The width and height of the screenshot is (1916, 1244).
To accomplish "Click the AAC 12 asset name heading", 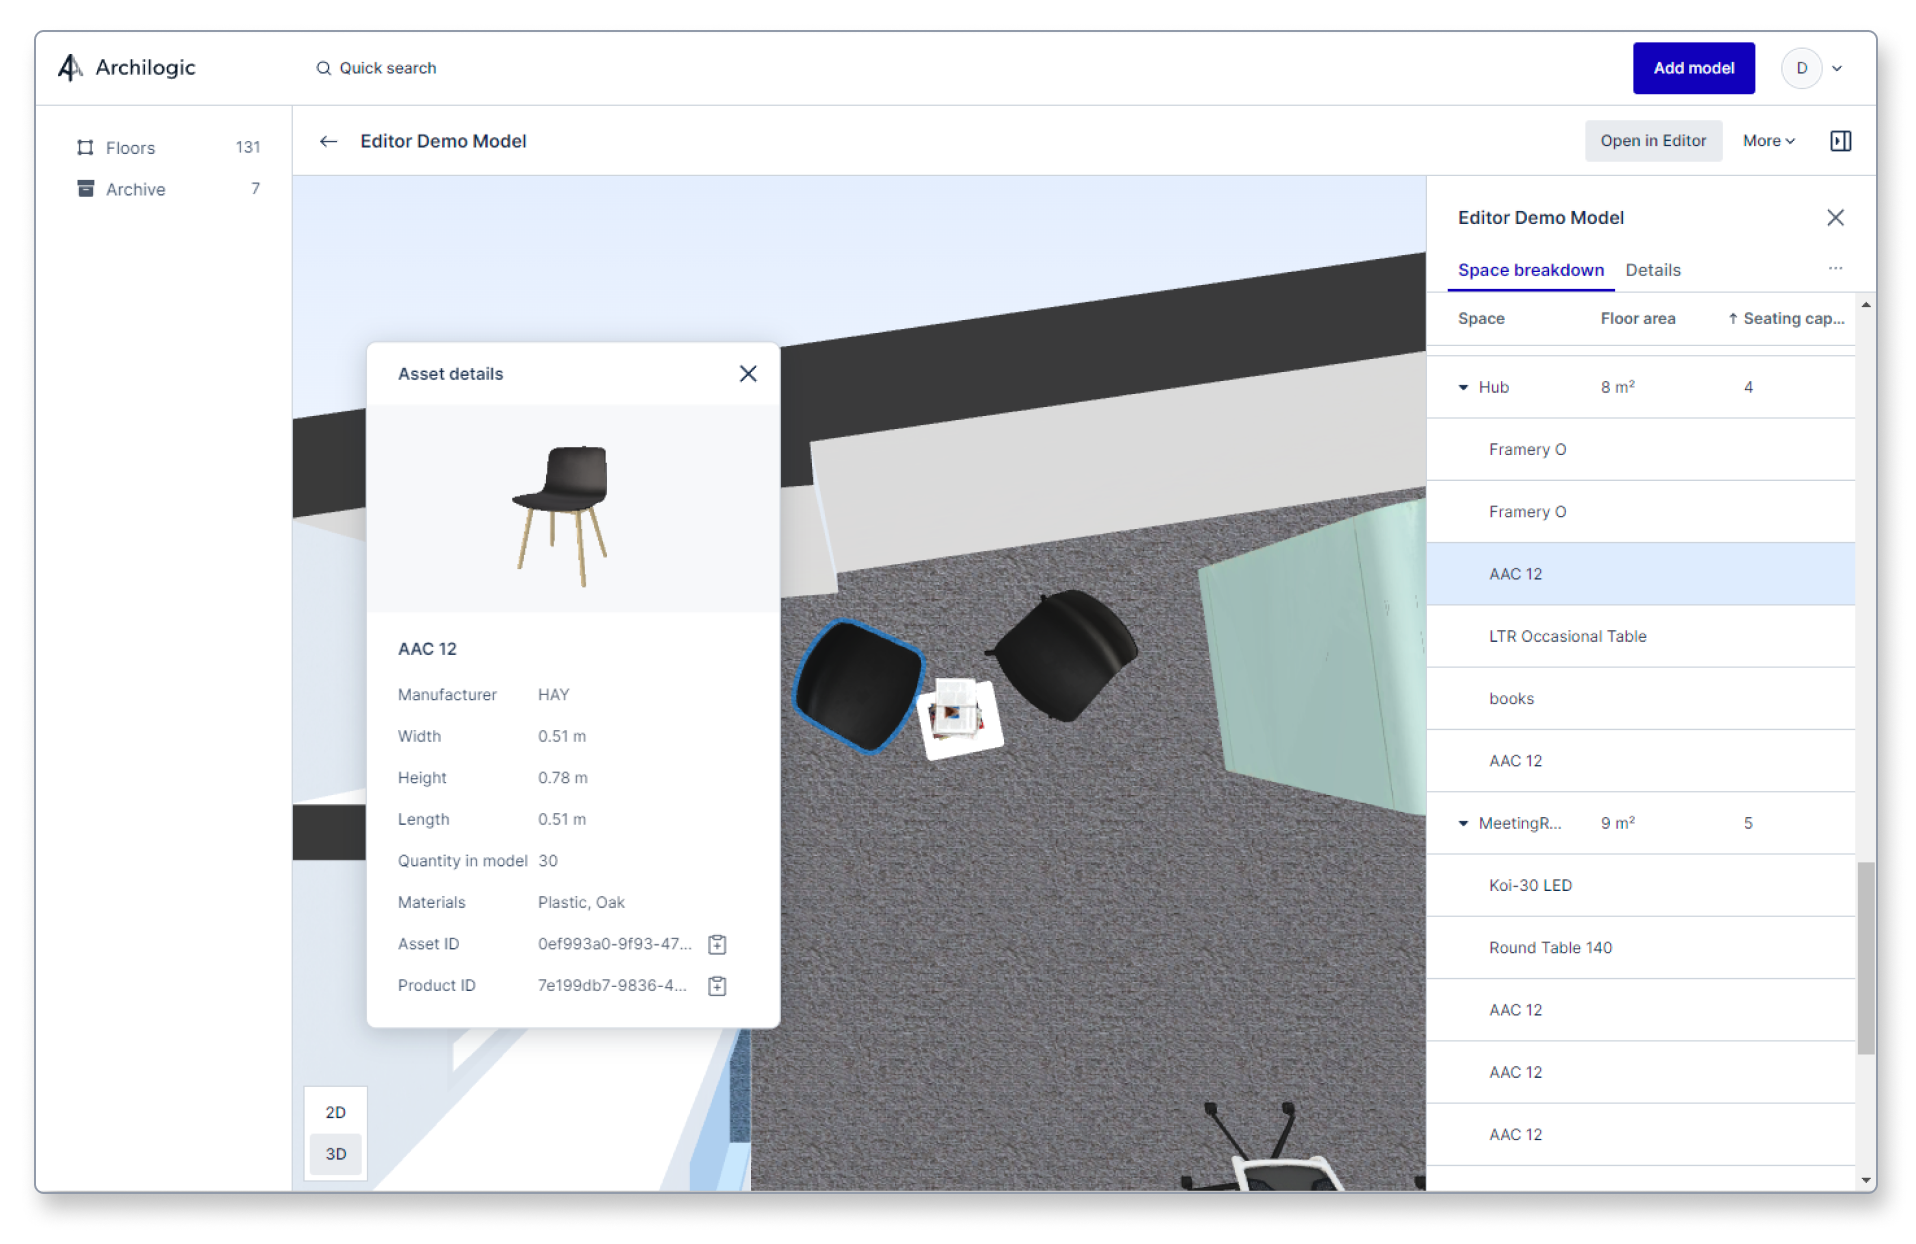I will [427, 648].
